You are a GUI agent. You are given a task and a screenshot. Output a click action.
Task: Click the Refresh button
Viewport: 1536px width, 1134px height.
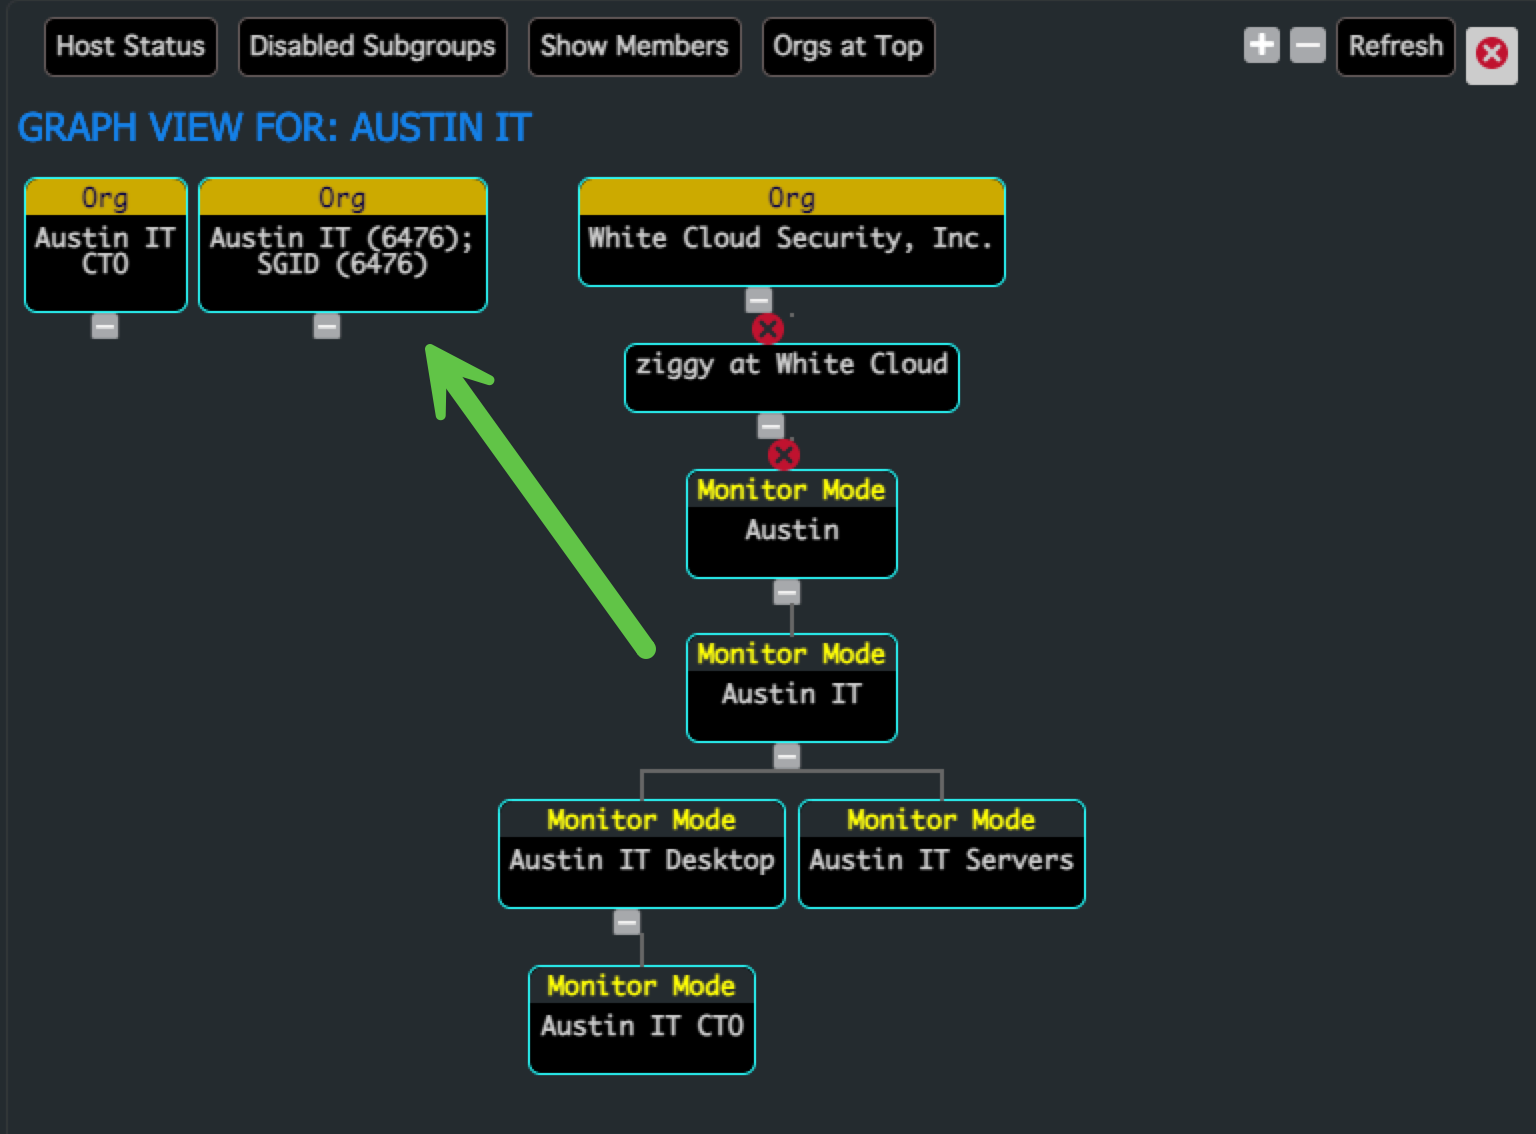click(1395, 45)
